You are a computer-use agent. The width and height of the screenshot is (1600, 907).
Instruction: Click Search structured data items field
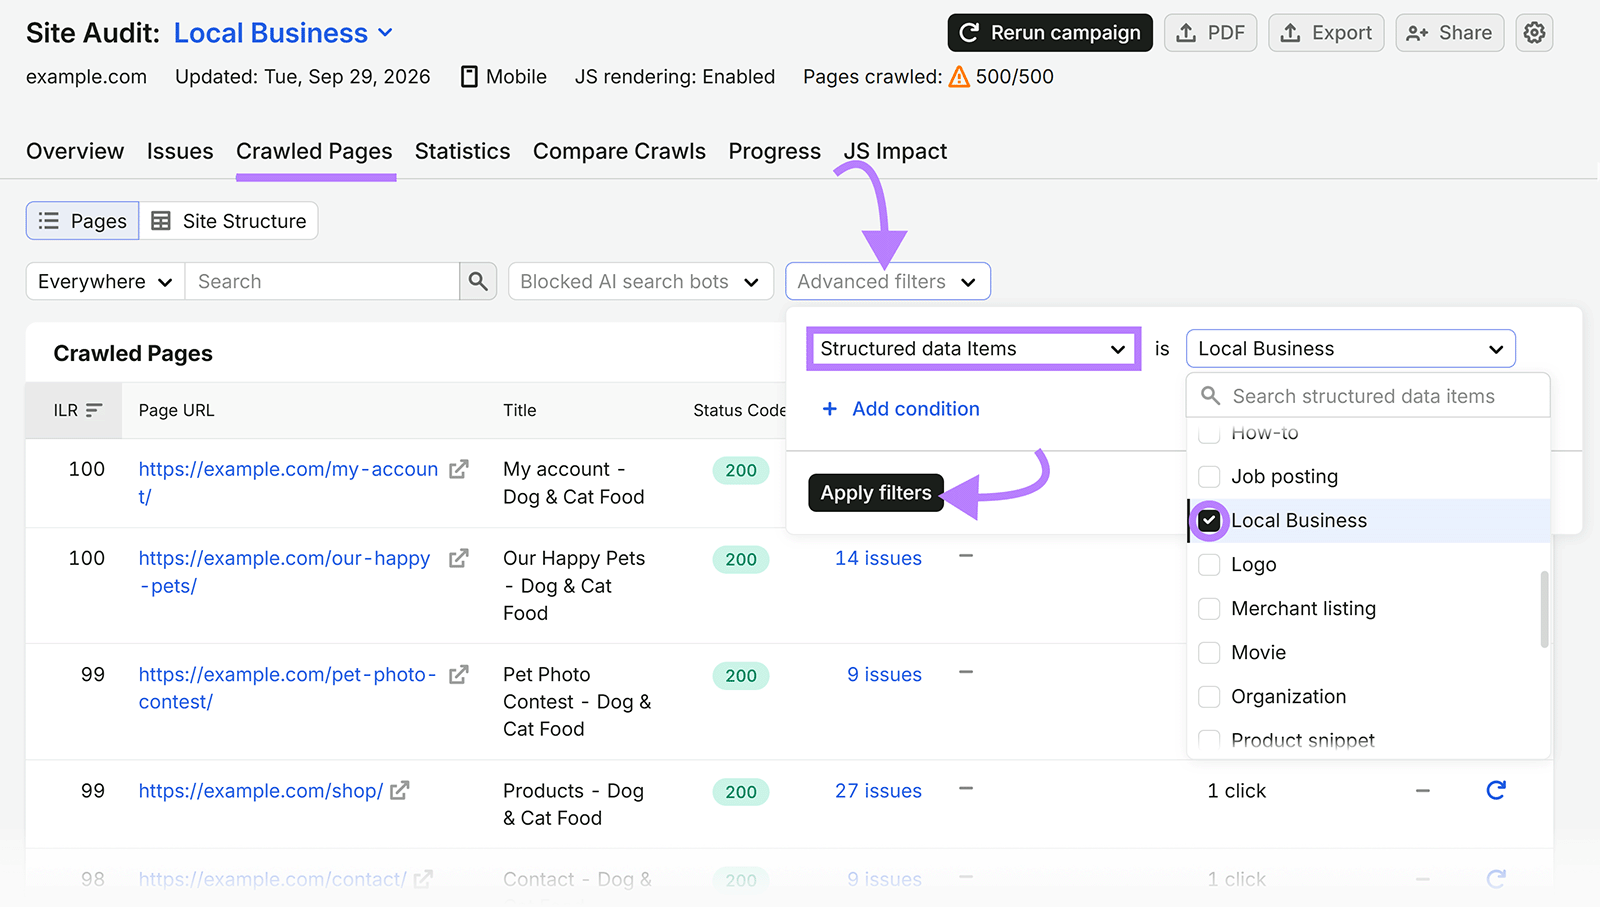1368,396
